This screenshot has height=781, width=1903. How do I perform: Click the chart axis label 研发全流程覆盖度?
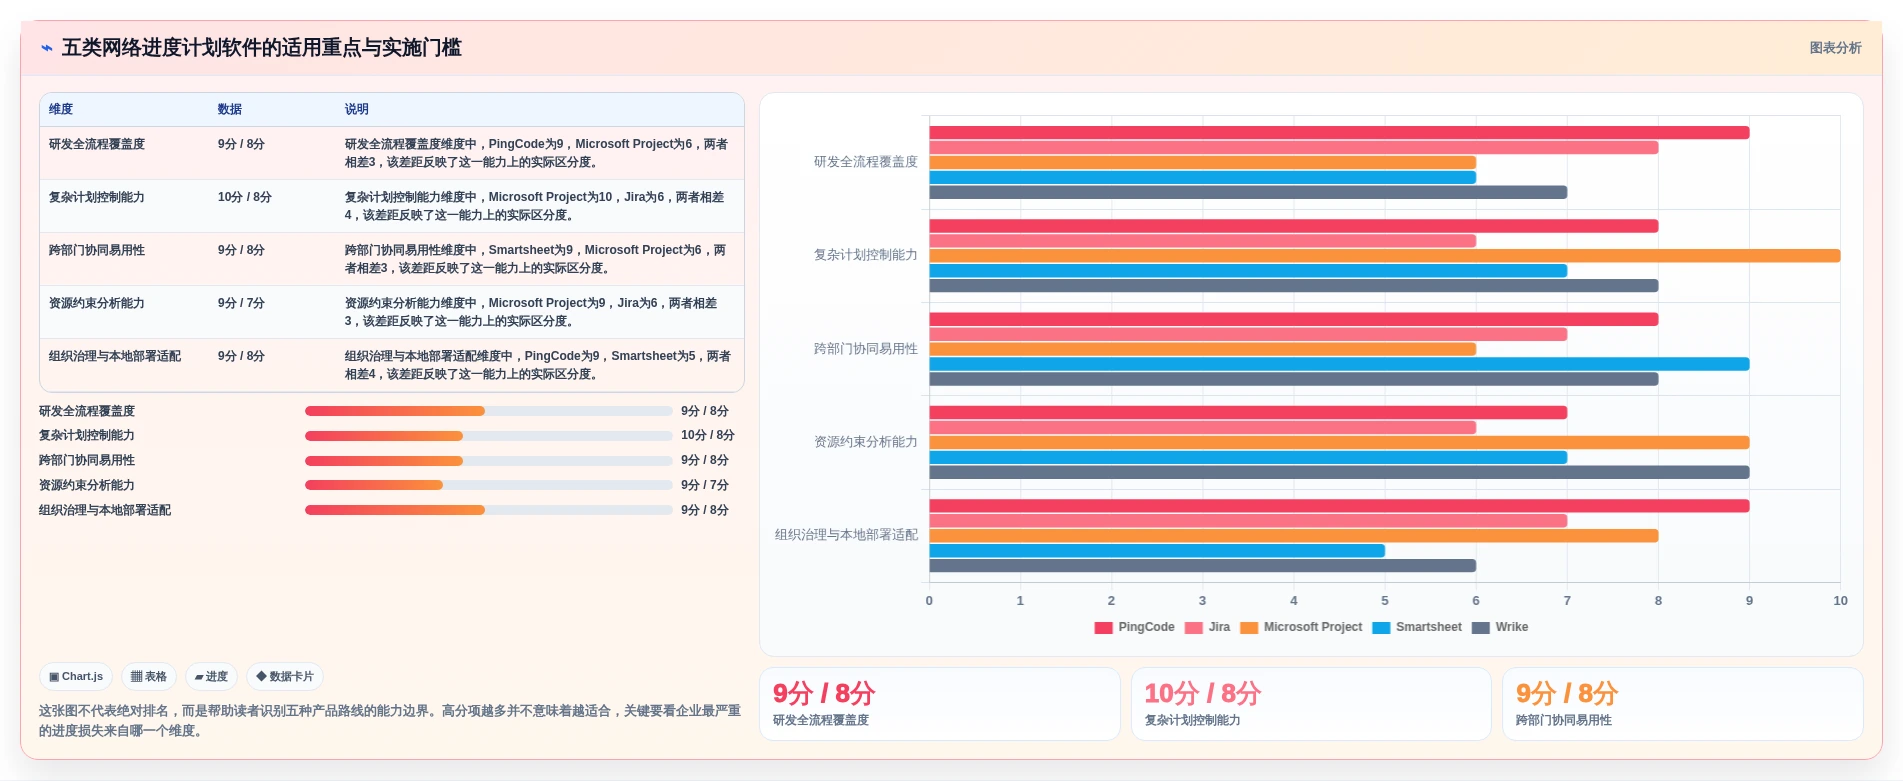coord(866,162)
